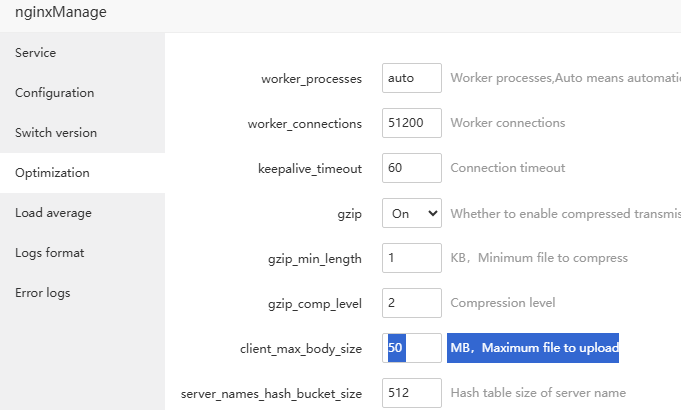Open the Switch version menu item
Image resolution: width=681 pixels, height=410 pixels.
pos(56,133)
